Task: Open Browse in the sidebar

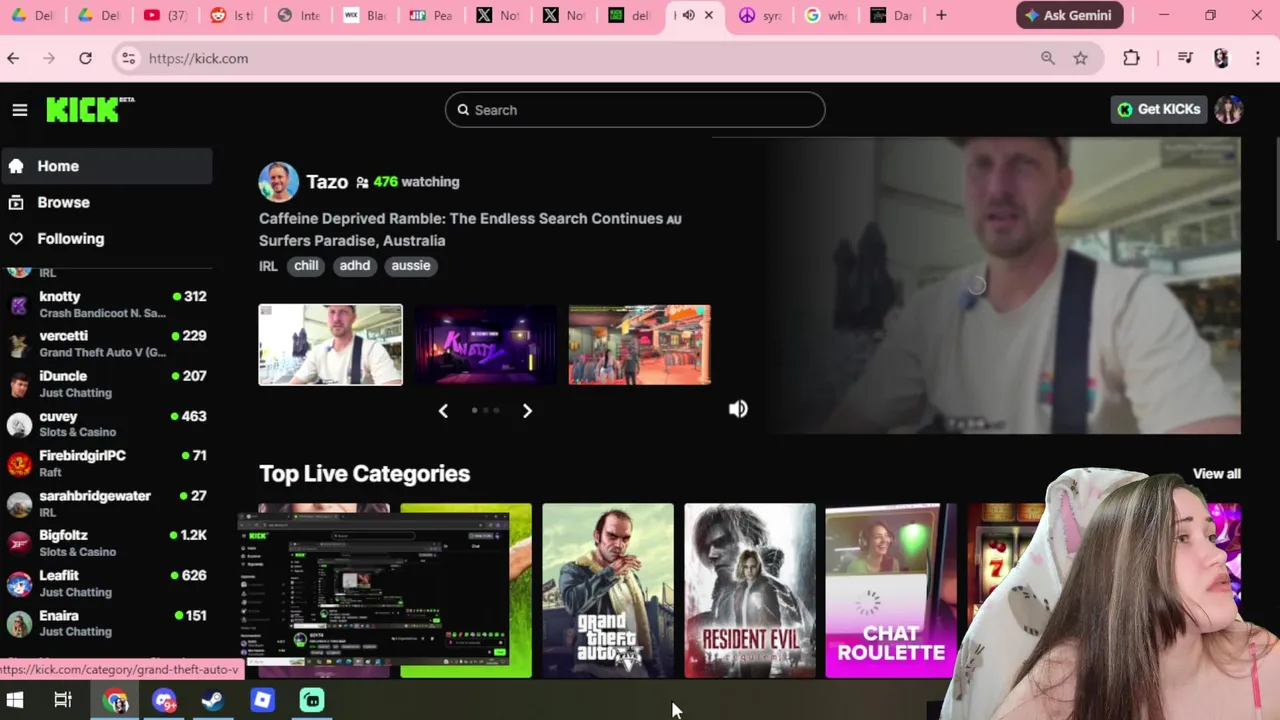Action: [x=106, y=202]
